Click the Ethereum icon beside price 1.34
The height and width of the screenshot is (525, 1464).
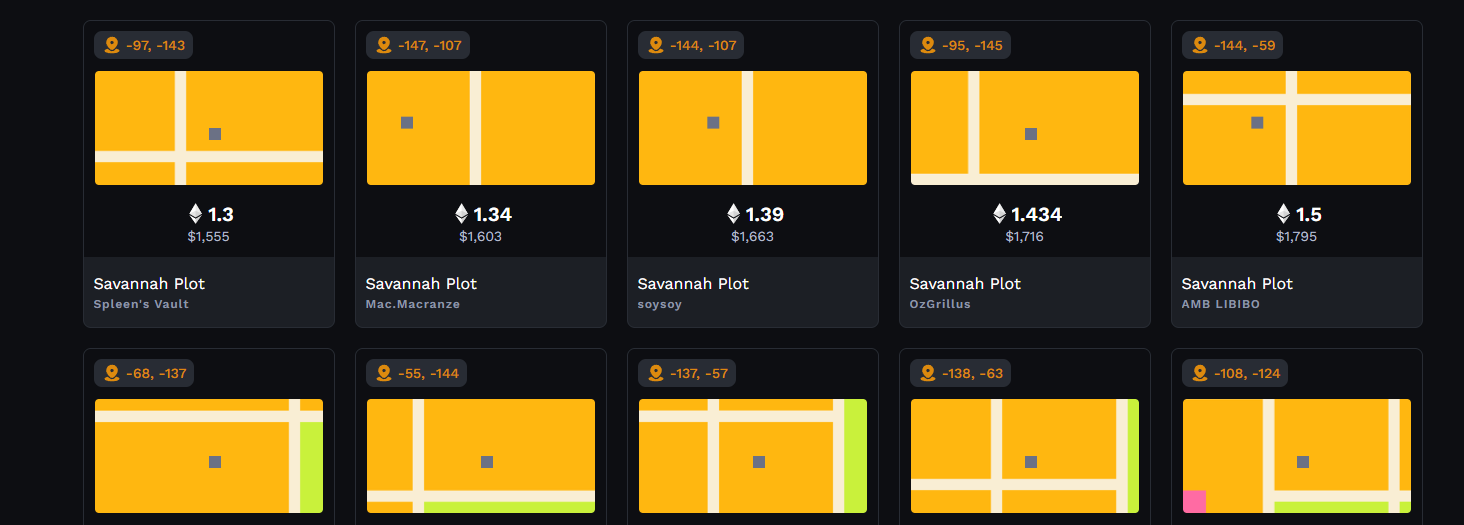[x=461, y=214]
